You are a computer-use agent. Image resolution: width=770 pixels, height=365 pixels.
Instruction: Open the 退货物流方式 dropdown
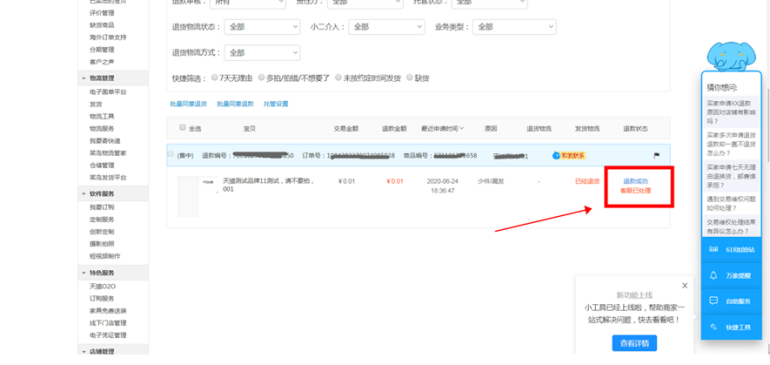(262, 53)
